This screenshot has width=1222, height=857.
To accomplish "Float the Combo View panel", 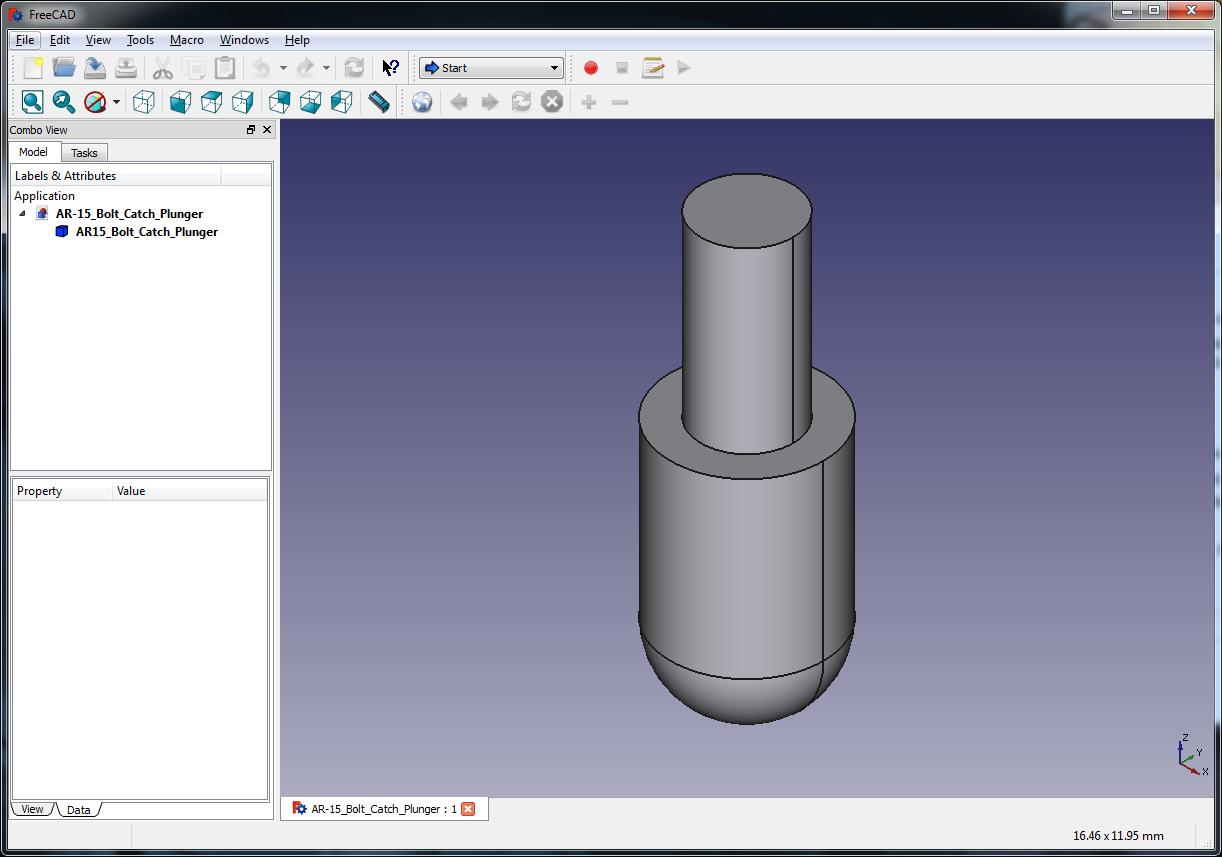I will pos(251,130).
